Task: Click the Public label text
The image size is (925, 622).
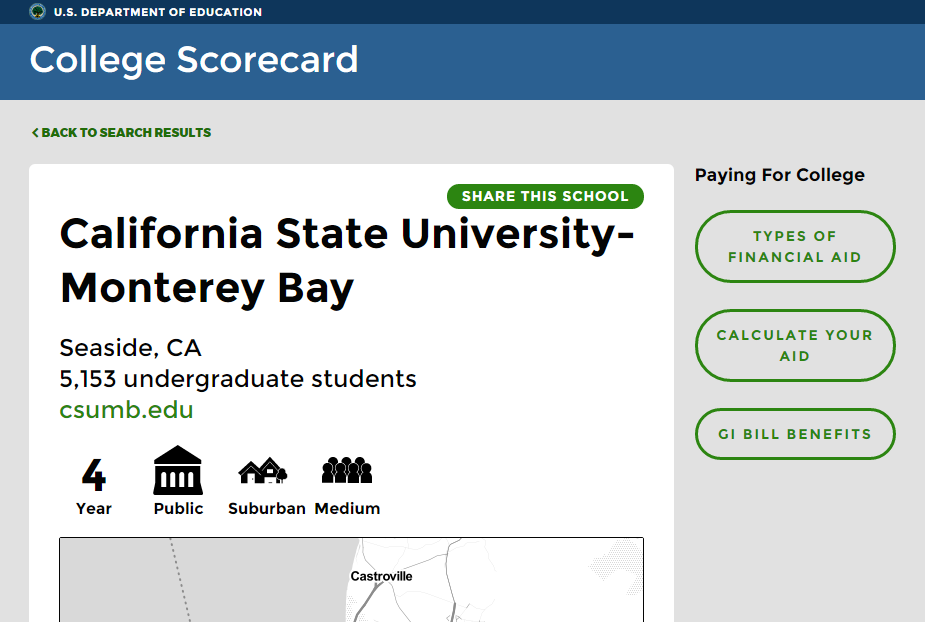Action: 178,509
